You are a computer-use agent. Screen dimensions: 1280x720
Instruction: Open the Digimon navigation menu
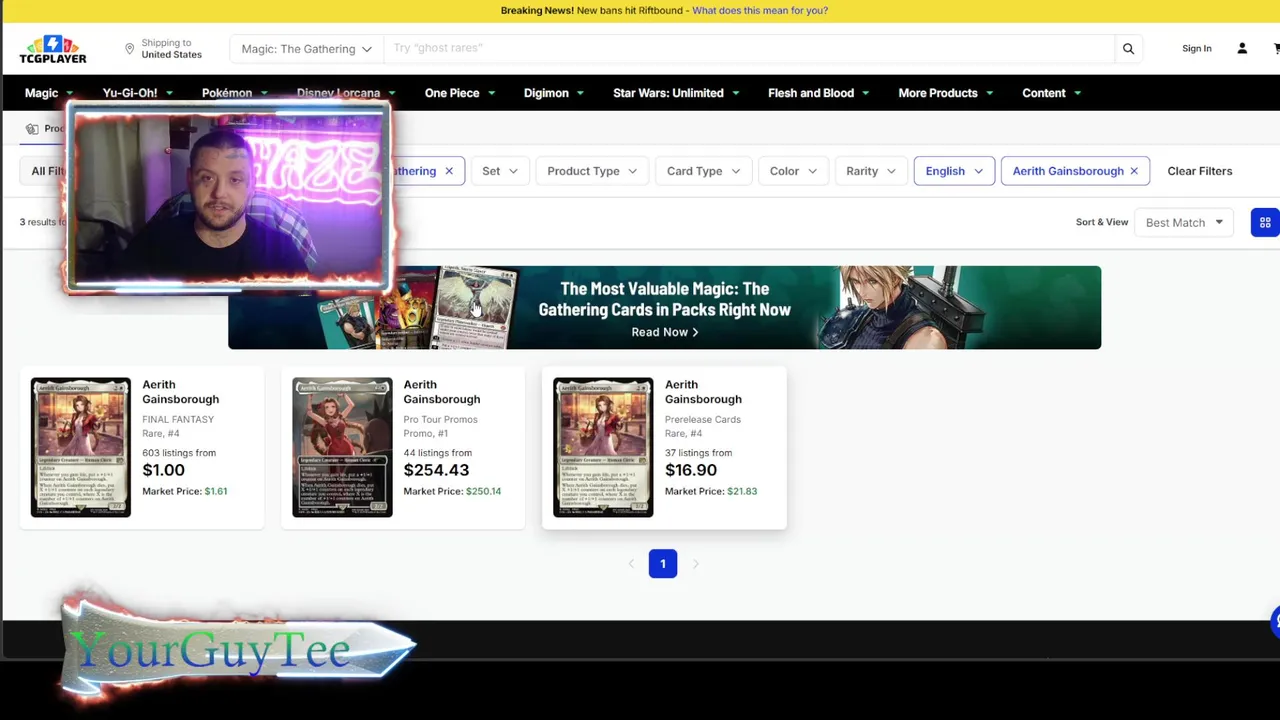[x=553, y=93]
